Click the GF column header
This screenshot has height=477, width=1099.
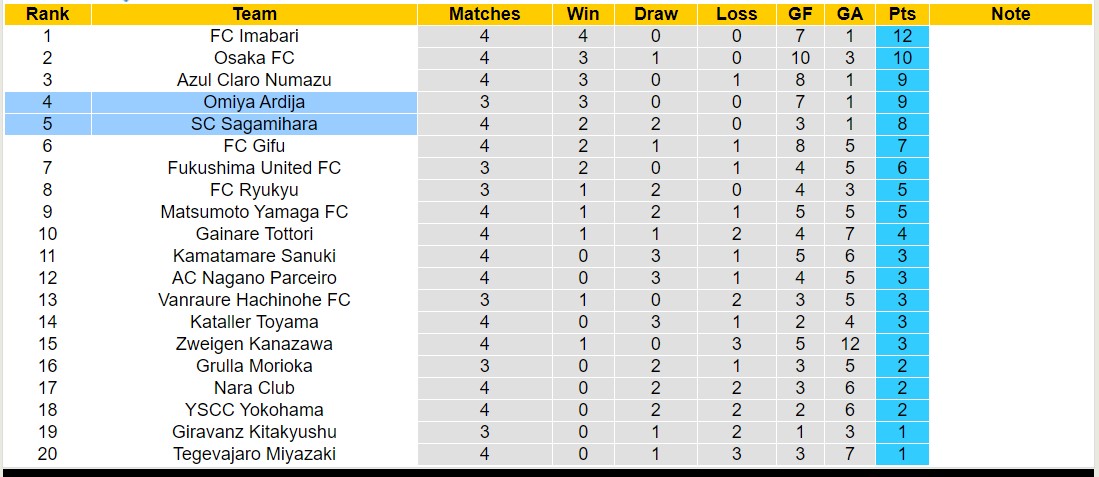coord(800,14)
